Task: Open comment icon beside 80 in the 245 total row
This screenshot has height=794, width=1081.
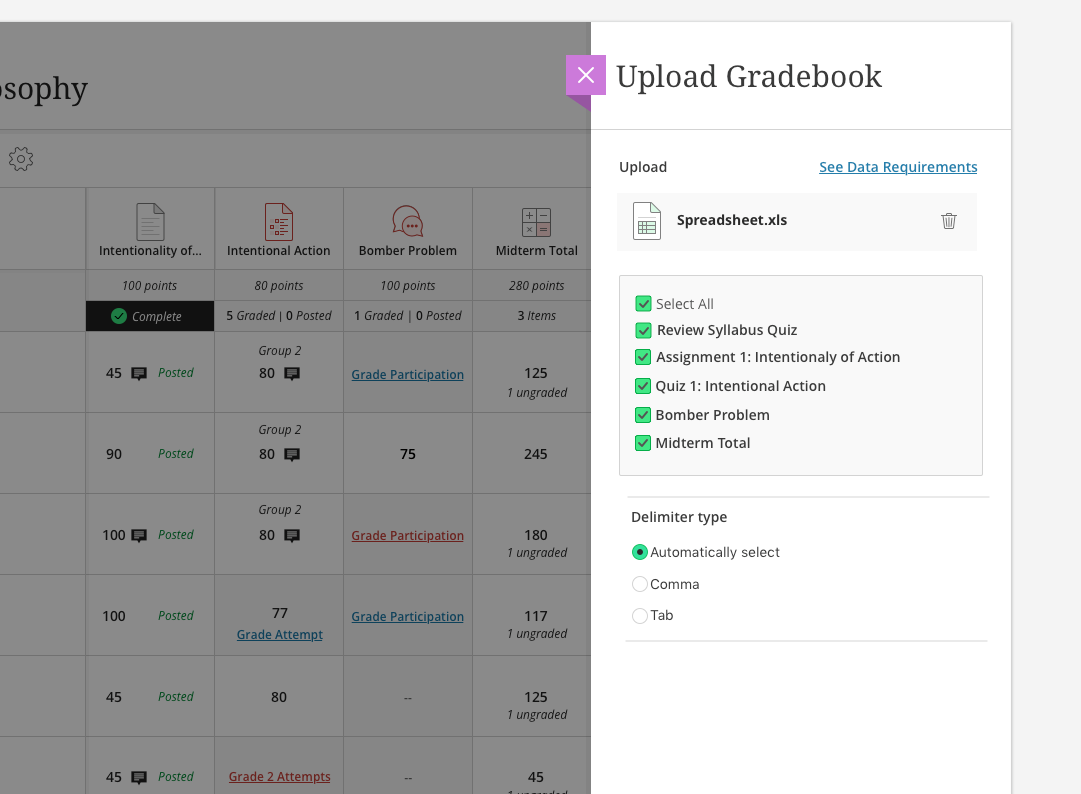Action: pyautogui.click(x=292, y=454)
